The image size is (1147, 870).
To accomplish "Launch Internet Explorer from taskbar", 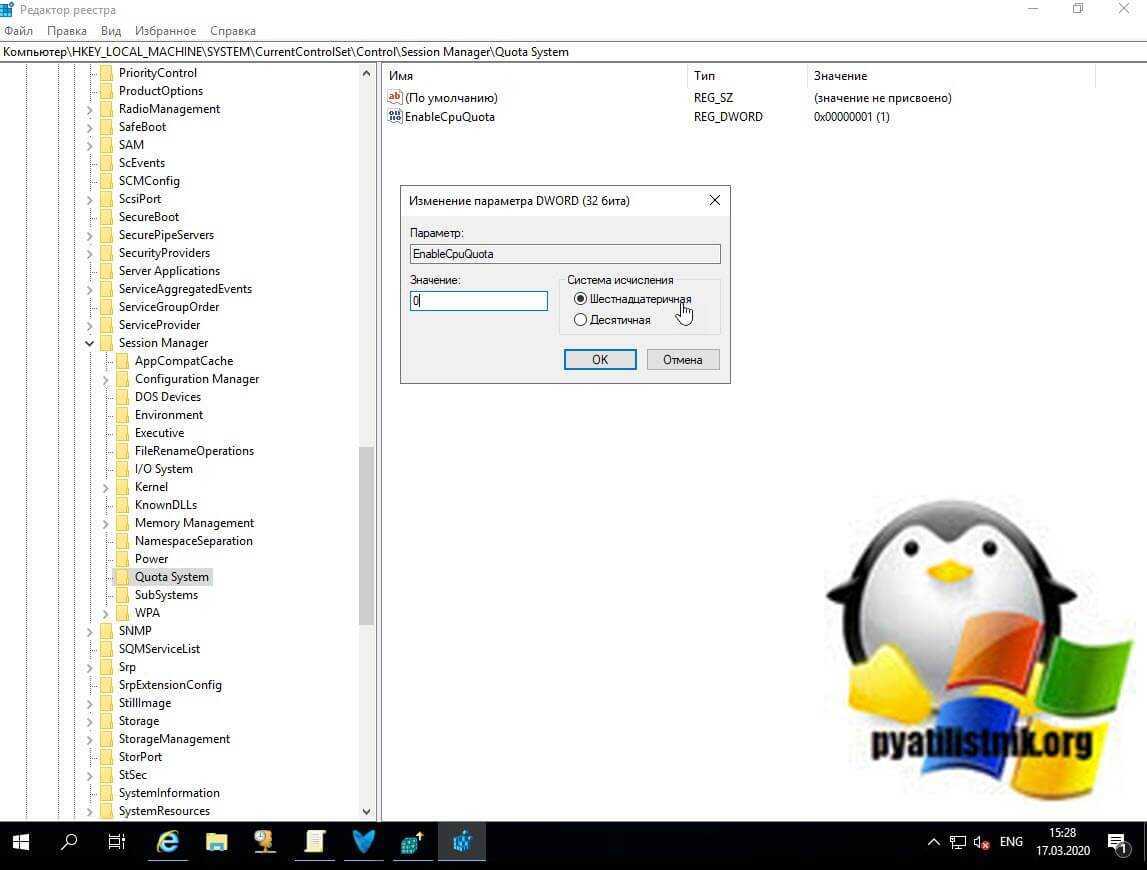I will point(168,842).
